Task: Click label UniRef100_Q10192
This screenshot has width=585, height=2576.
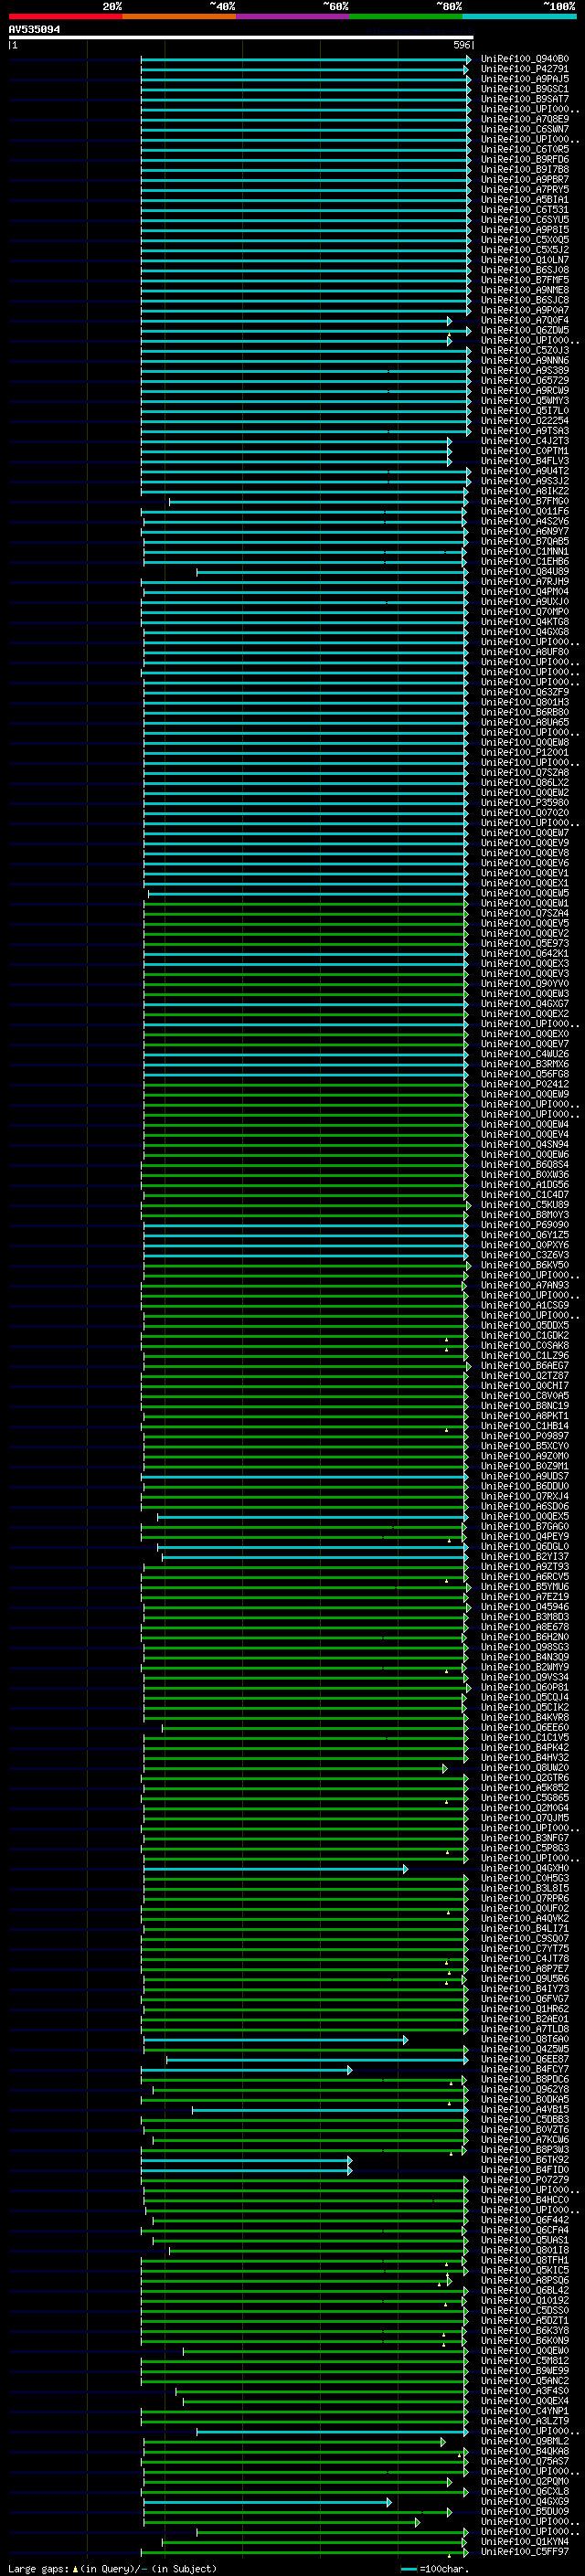Action: [x=525, y=2300]
